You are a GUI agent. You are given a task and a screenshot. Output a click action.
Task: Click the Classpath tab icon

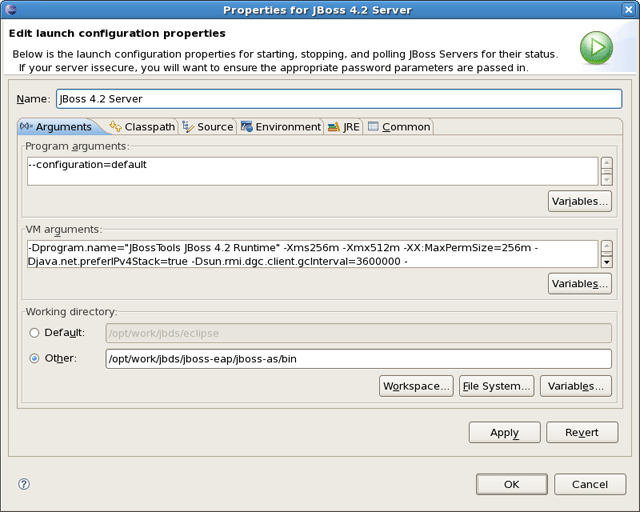click(x=115, y=127)
